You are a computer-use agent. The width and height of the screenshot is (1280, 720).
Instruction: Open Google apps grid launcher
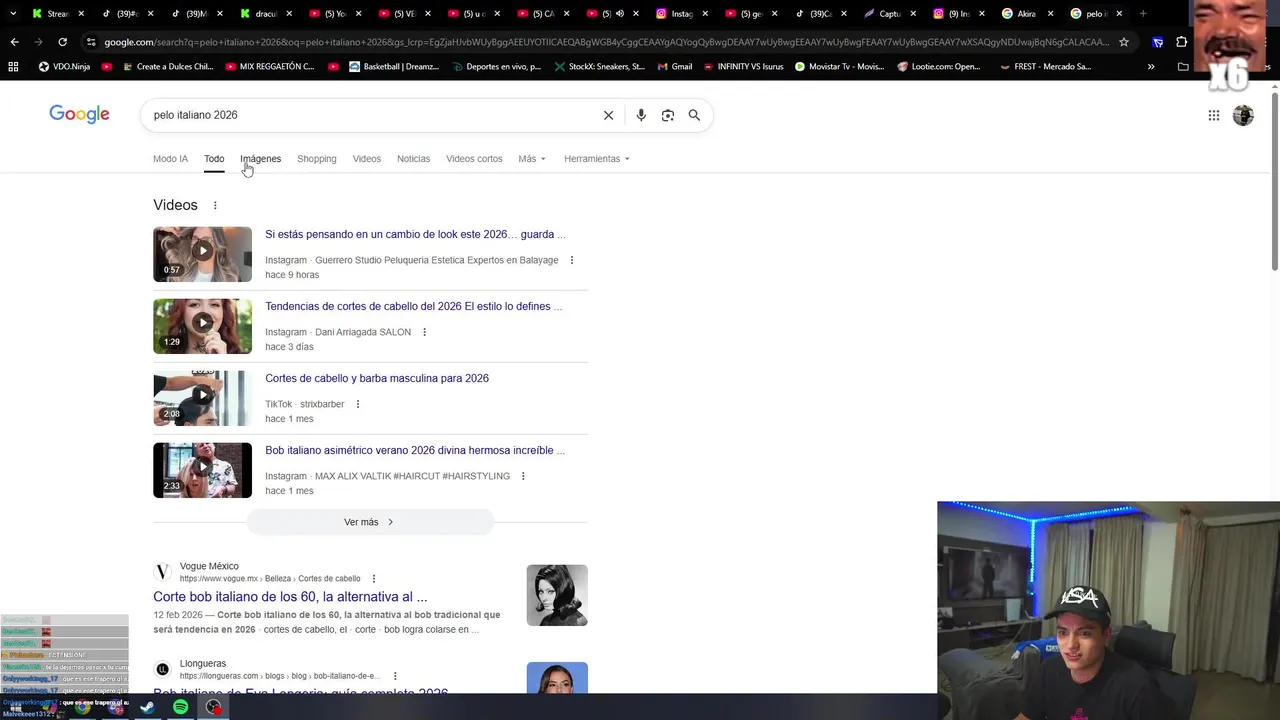tap(1213, 115)
